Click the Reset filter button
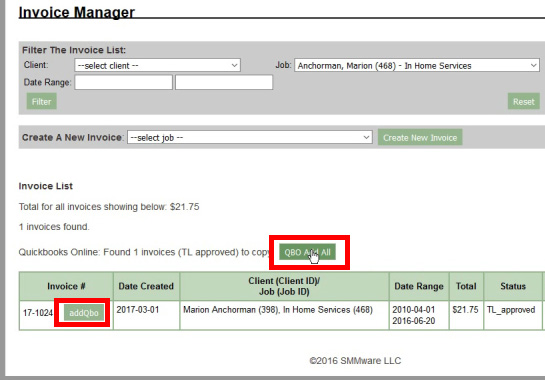Viewport: 545px width, 380px height. tap(523, 102)
